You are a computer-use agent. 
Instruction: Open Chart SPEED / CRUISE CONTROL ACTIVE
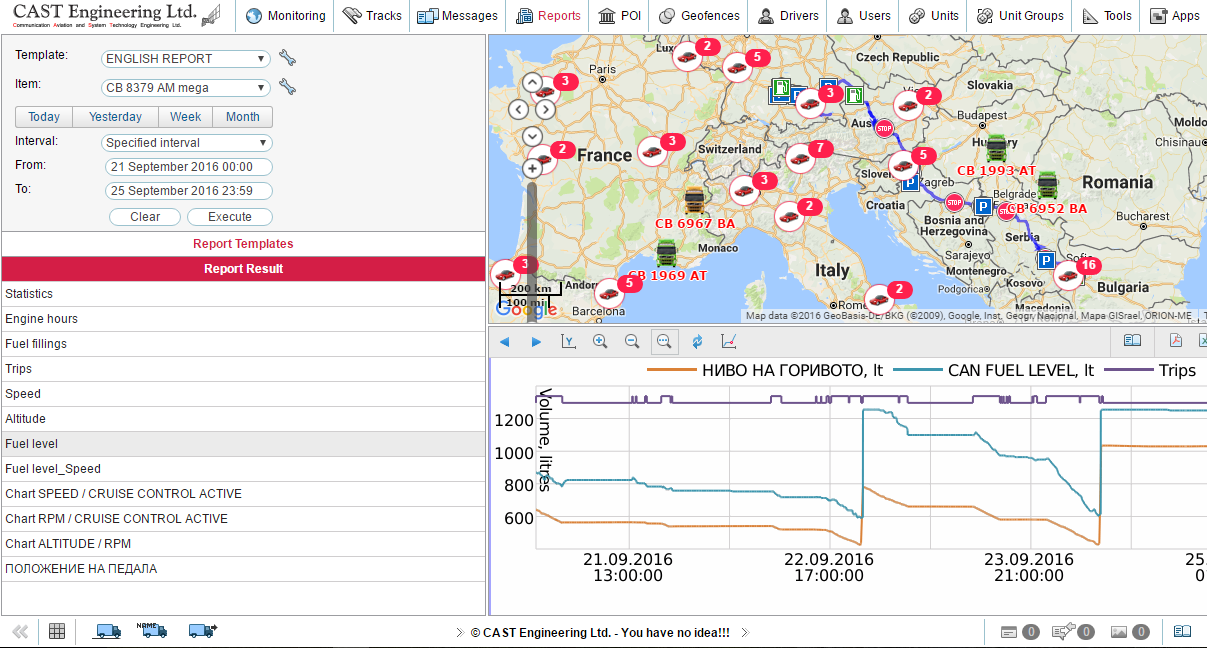tap(243, 494)
